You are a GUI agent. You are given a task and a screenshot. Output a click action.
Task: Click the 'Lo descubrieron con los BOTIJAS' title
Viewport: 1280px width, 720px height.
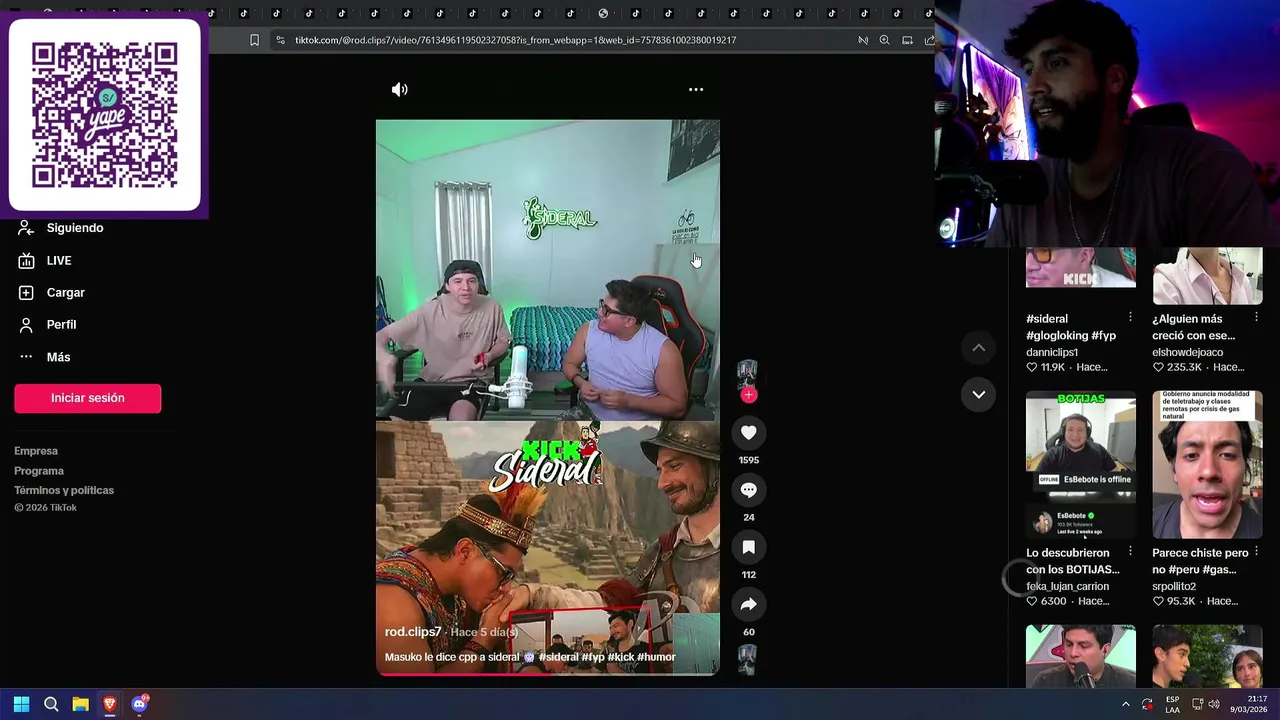(x=1072, y=561)
